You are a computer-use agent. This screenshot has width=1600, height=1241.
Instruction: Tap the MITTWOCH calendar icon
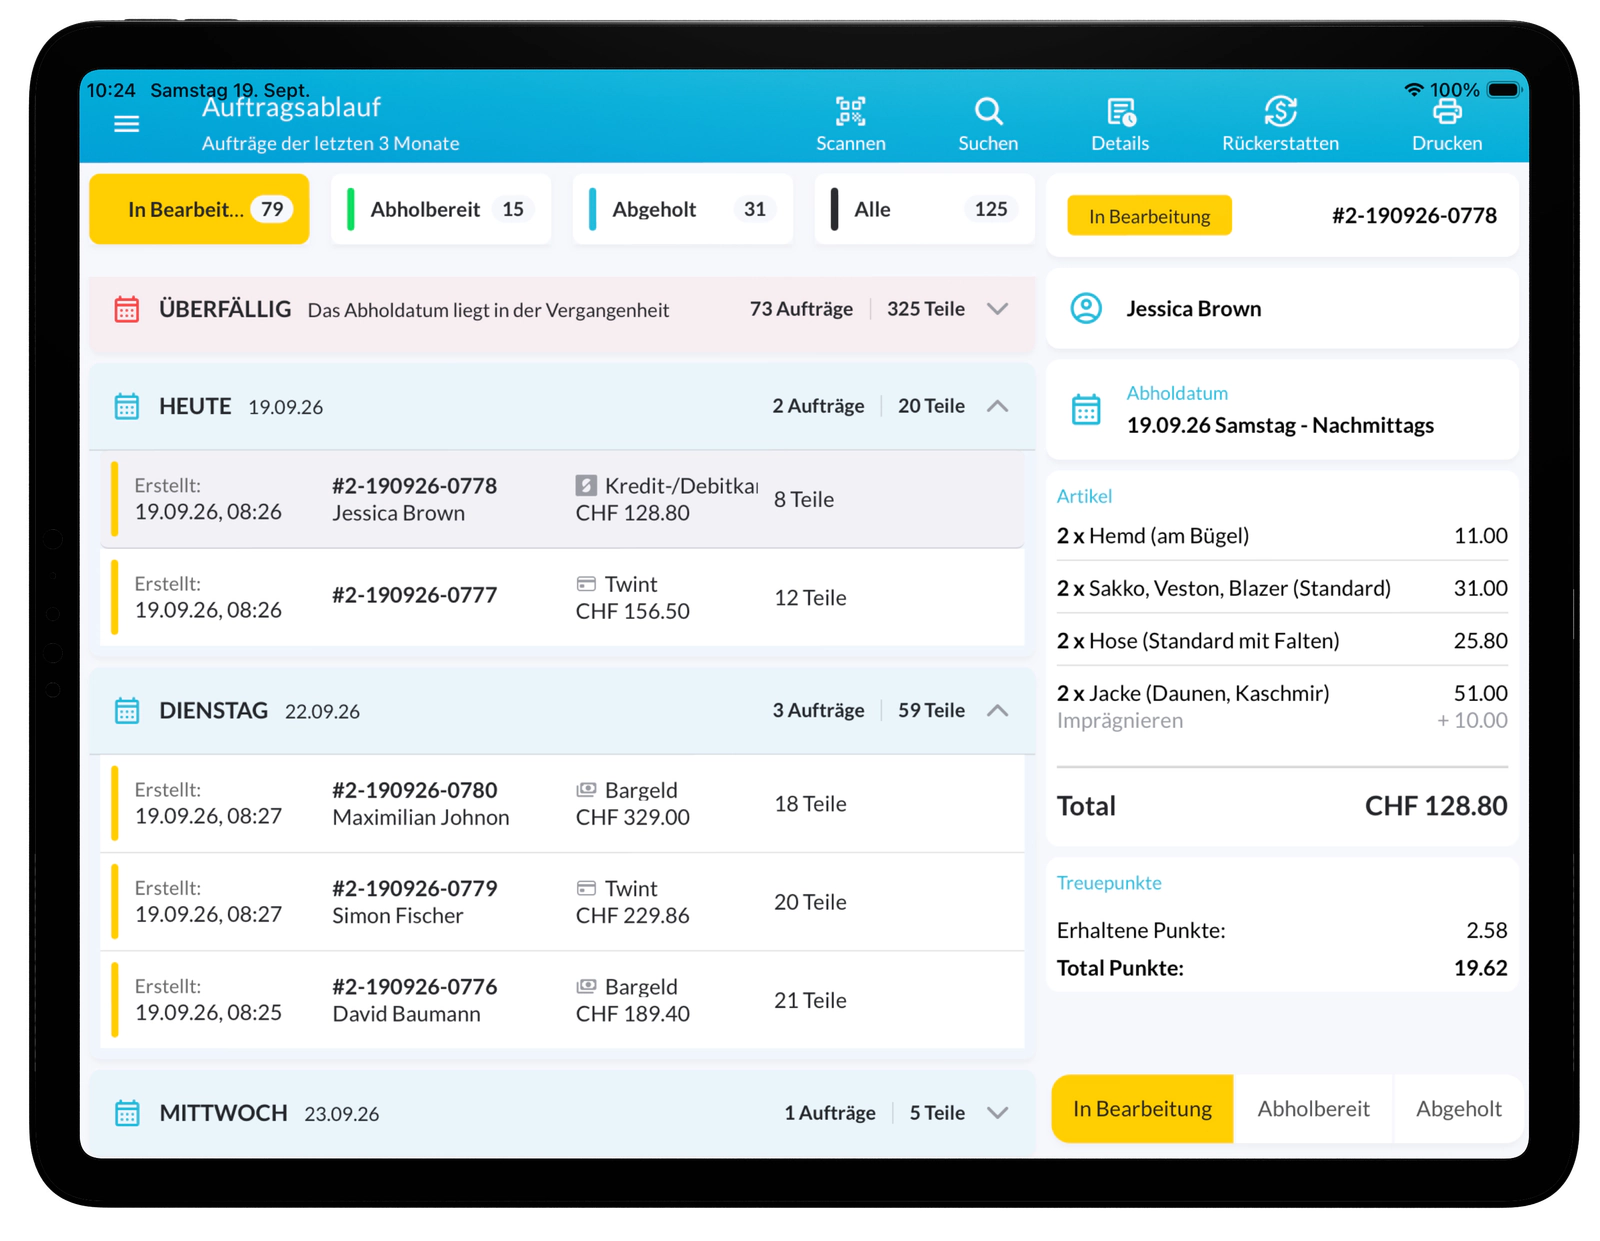pyautogui.click(x=127, y=1113)
